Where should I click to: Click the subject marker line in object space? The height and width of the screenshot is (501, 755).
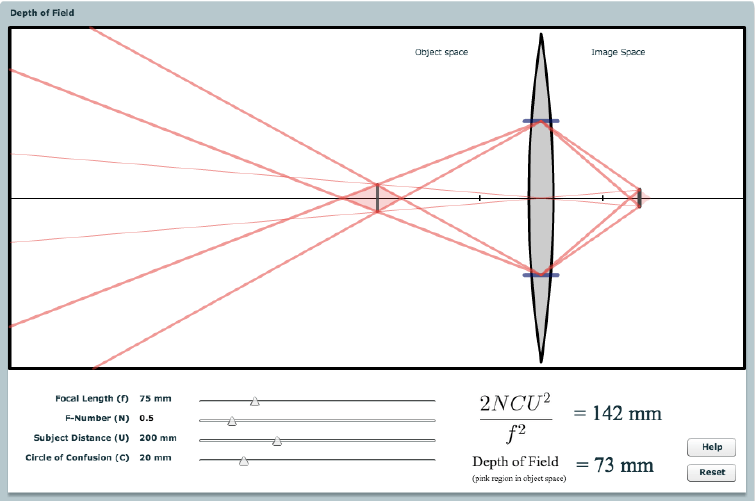tap(377, 198)
